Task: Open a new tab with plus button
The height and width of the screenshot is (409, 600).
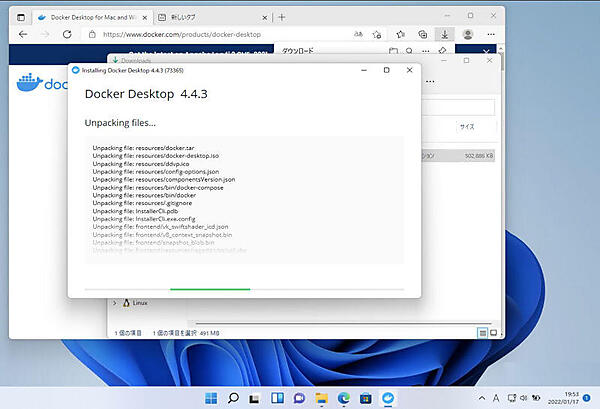Action: (282, 17)
